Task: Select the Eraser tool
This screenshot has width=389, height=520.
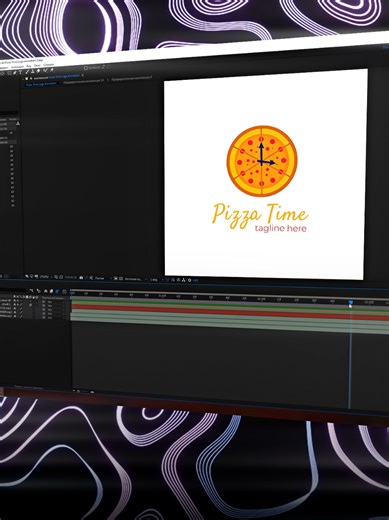Action: pyautogui.click(x=38, y=70)
